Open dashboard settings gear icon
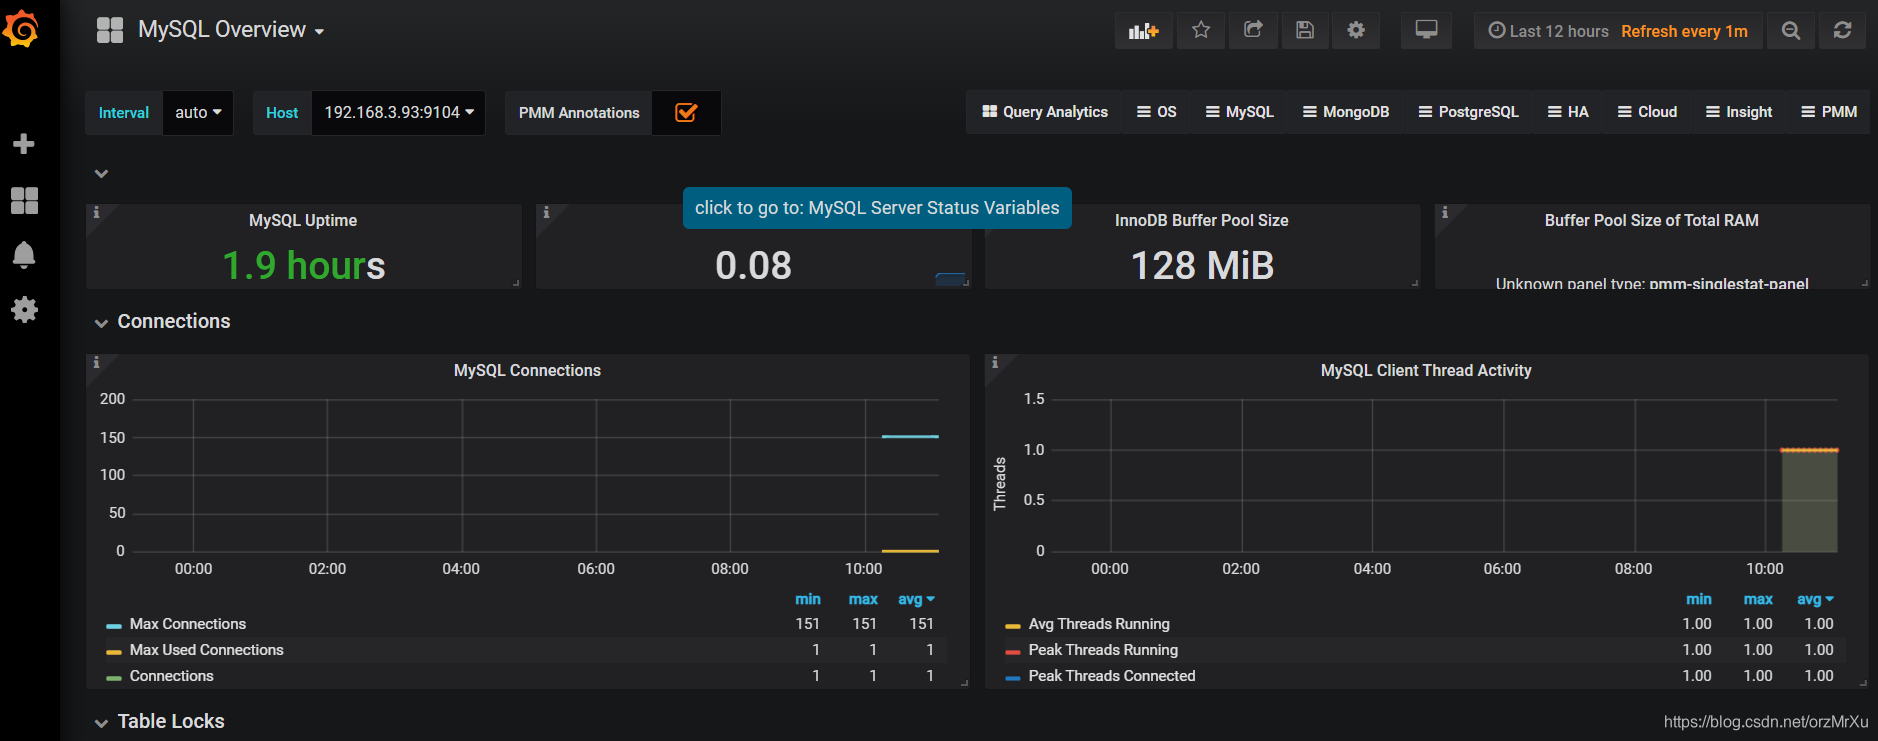 (x=1356, y=31)
